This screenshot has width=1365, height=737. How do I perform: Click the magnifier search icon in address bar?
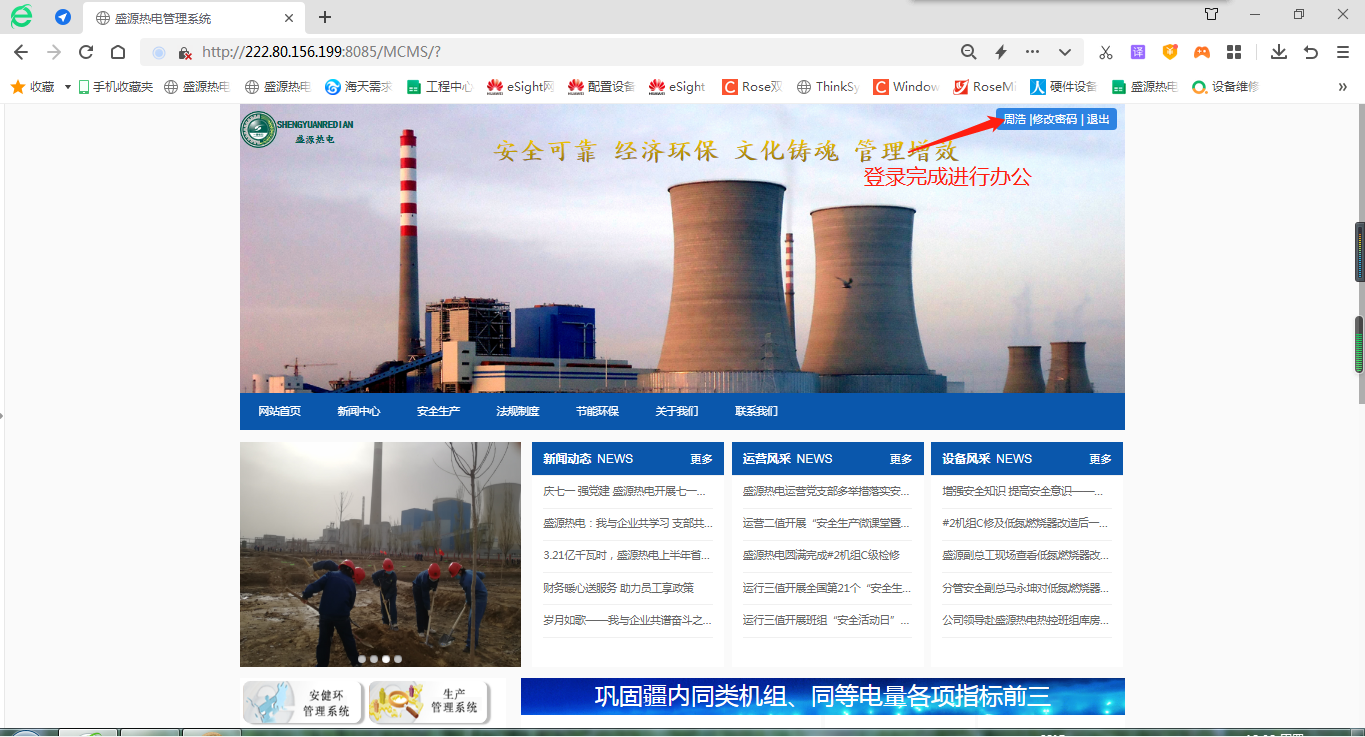968,52
